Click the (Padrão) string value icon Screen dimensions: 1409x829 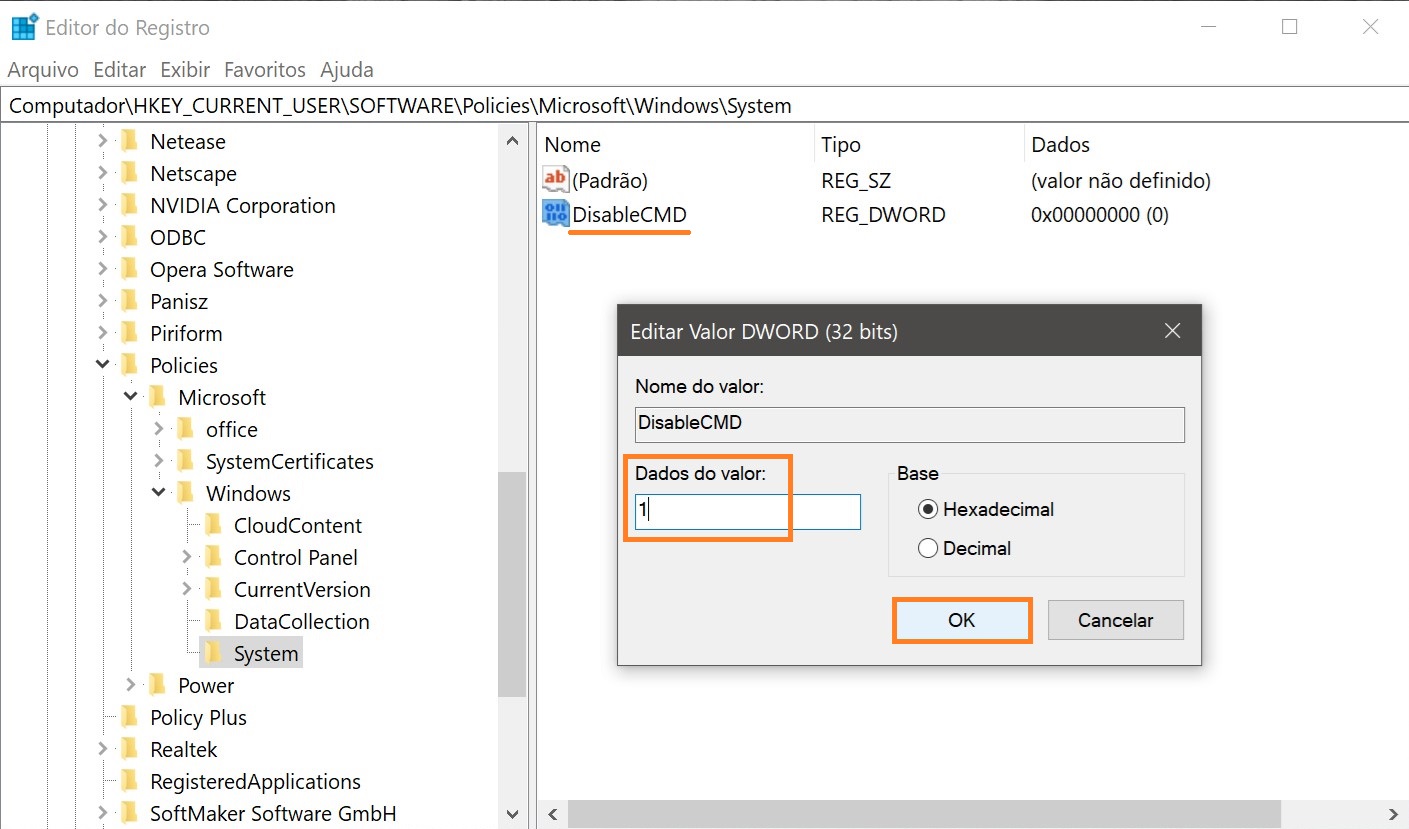coord(555,180)
